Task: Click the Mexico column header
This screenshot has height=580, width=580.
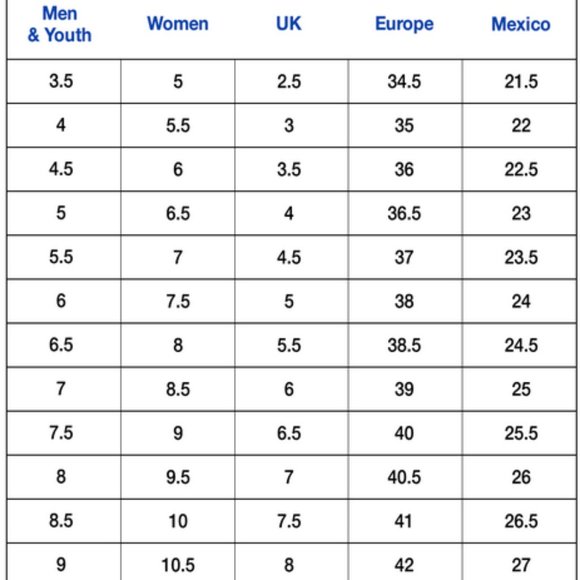Action: (521, 24)
